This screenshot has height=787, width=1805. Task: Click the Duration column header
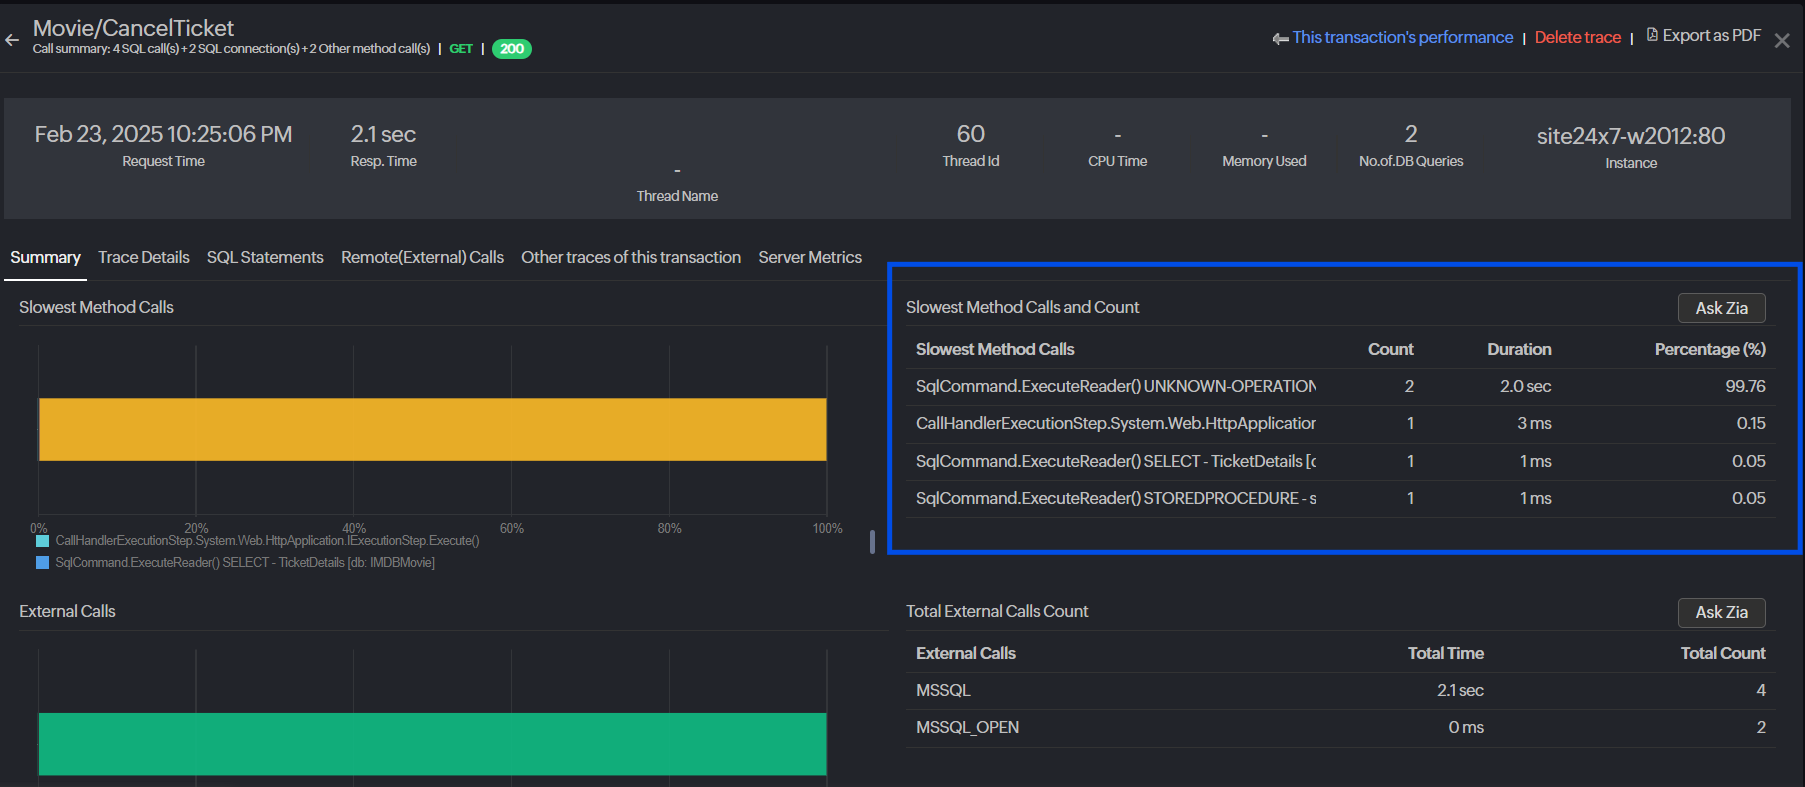1519,349
